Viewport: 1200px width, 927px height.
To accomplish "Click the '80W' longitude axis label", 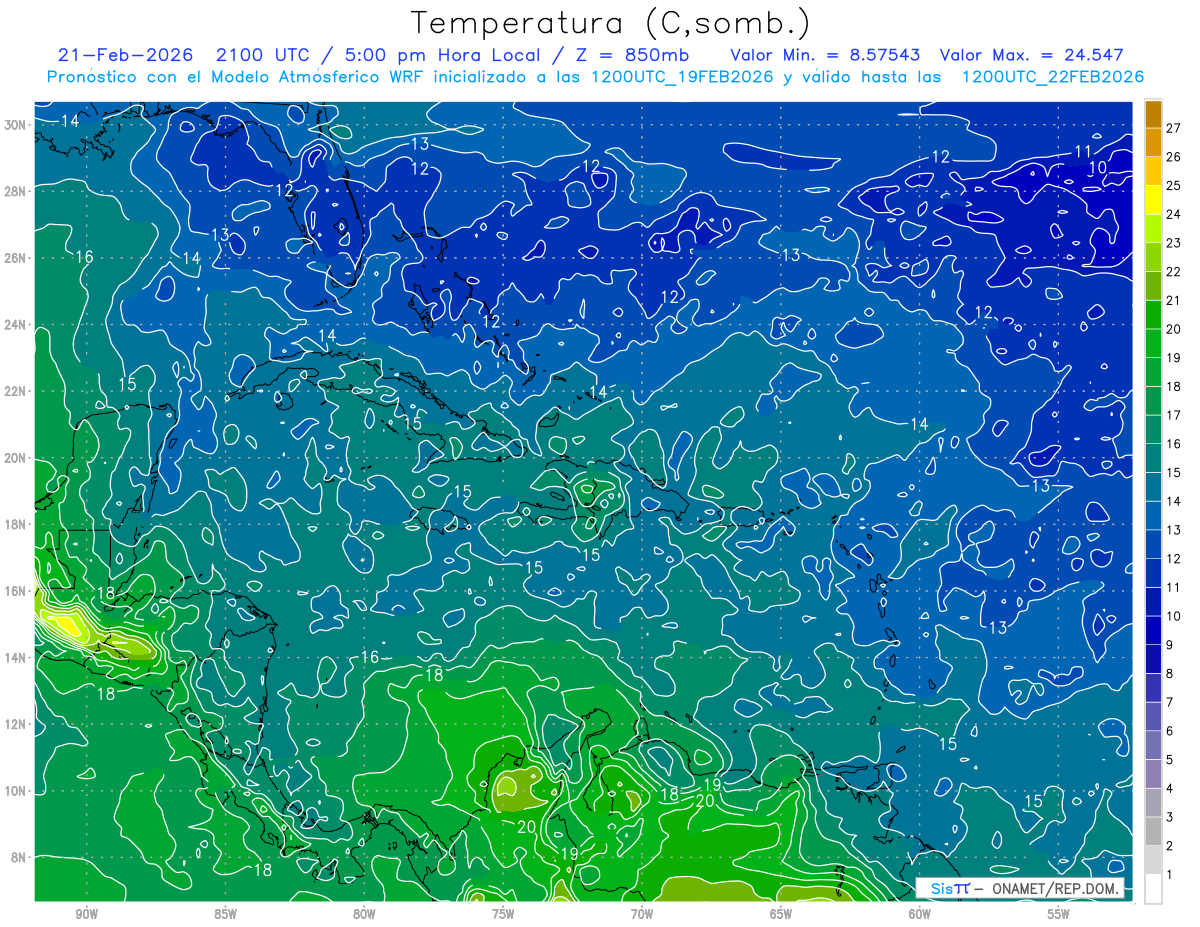I will (364, 914).
